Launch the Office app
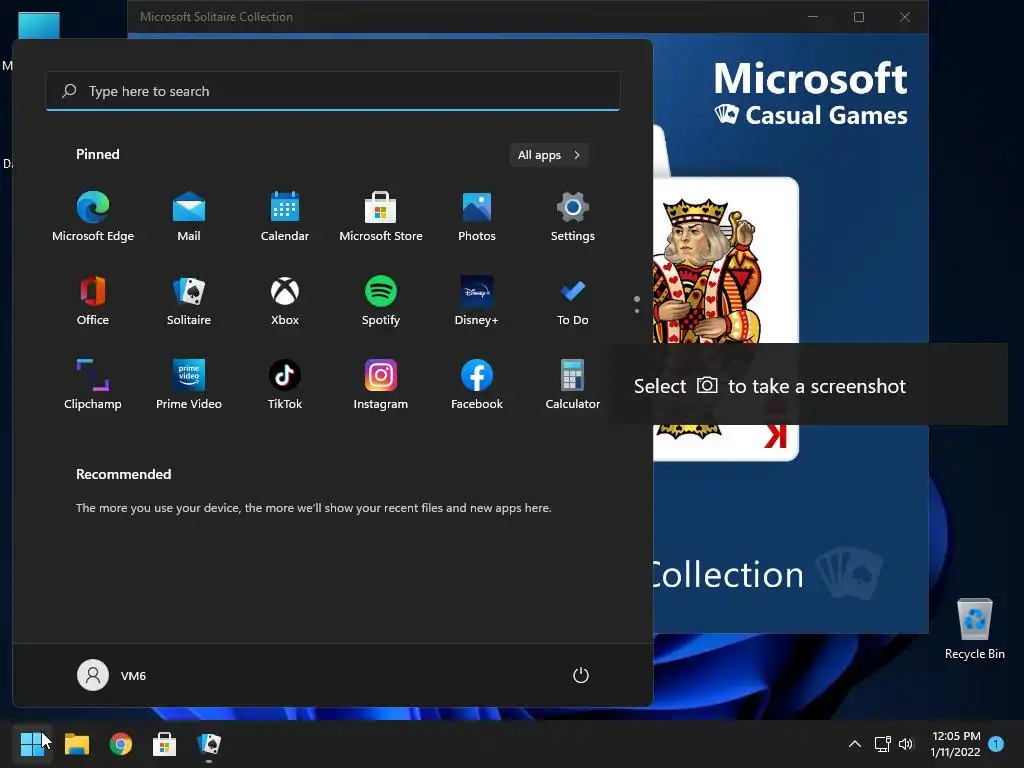The height and width of the screenshot is (768, 1024). click(x=93, y=300)
